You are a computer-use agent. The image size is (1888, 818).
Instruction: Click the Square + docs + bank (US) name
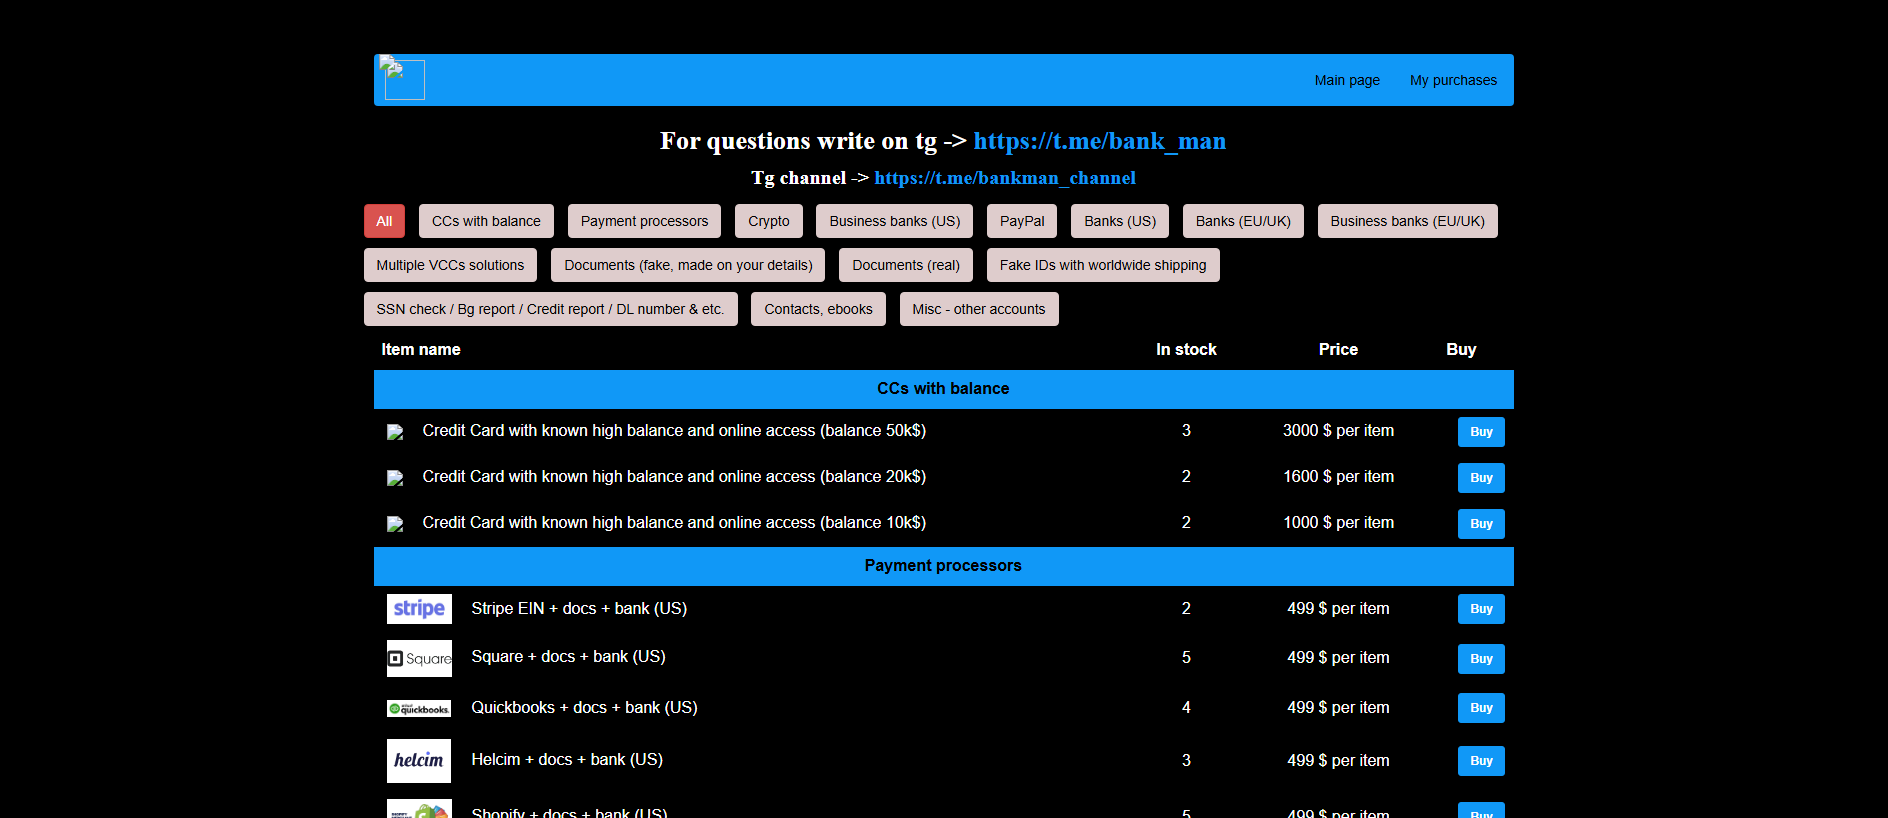point(568,657)
